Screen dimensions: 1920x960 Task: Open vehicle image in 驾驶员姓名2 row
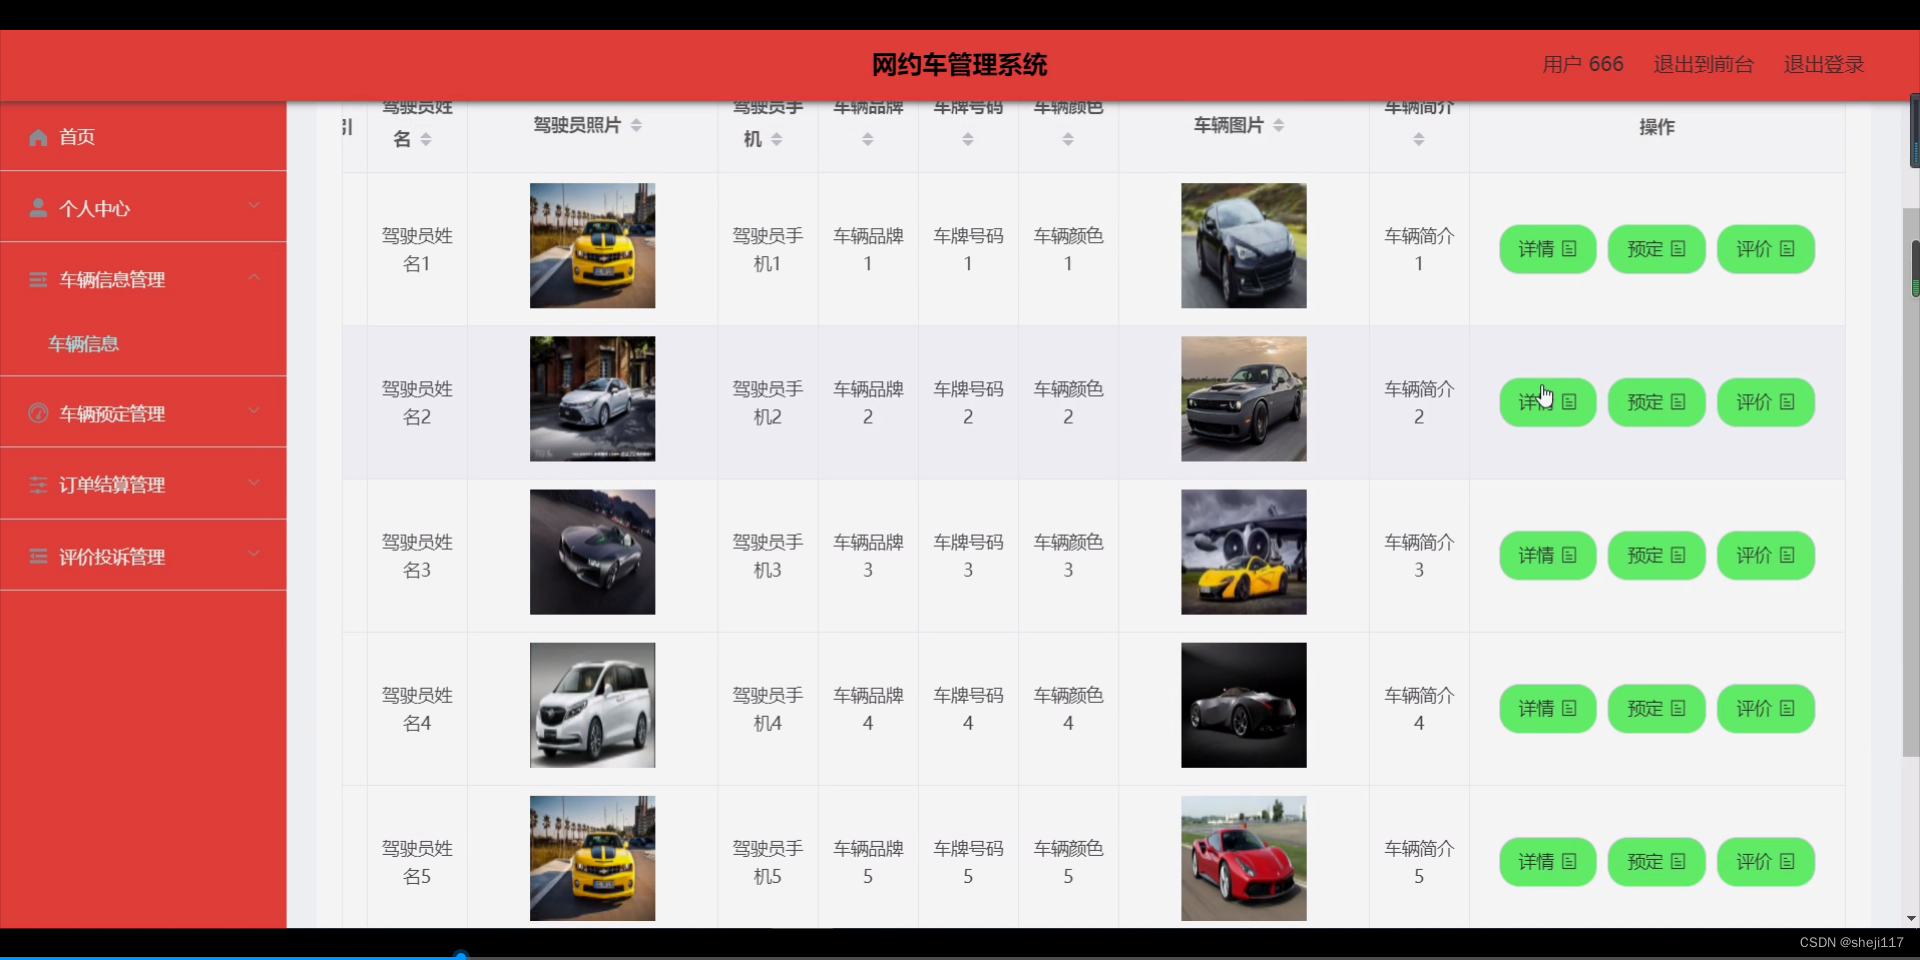1243,398
